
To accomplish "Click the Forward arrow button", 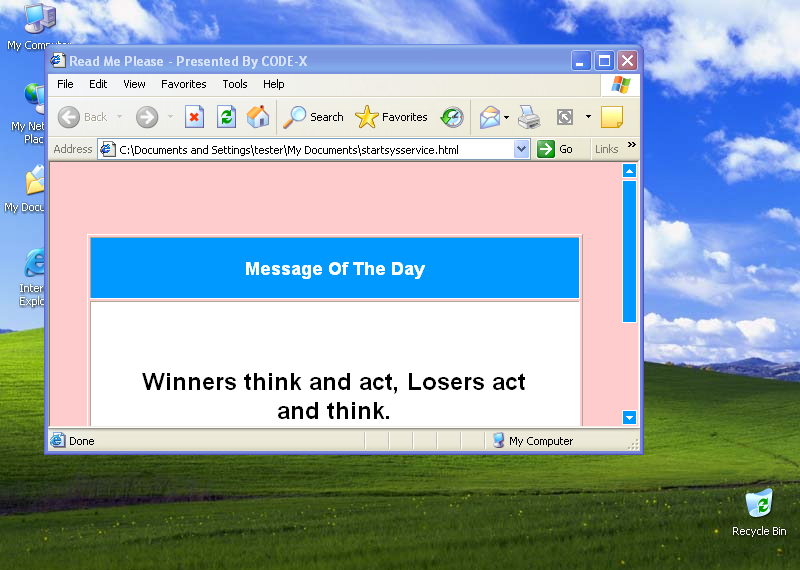I will [x=147, y=117].
